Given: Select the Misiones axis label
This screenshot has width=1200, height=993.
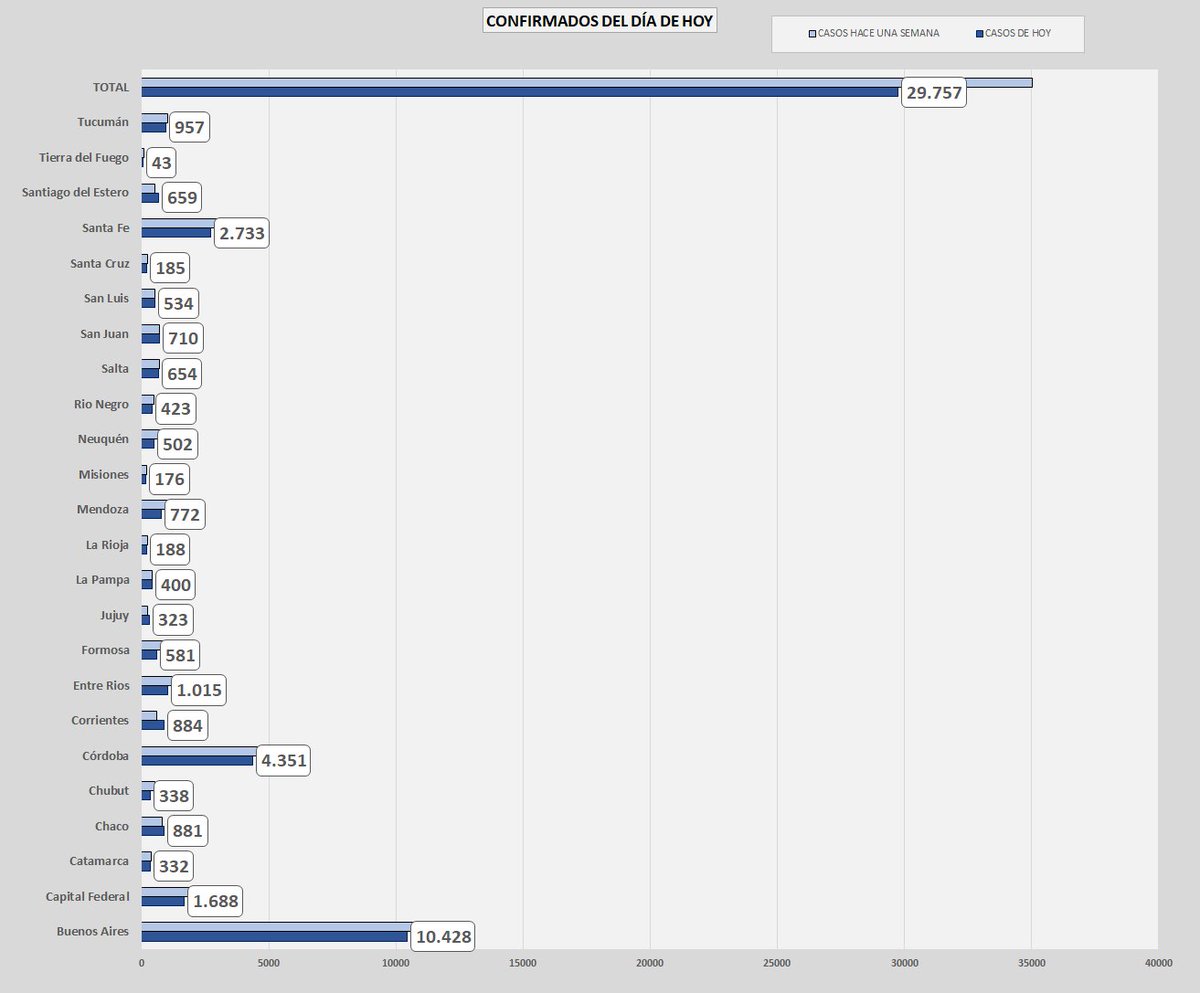Looking at the screenshot, I should coord(104,474).
